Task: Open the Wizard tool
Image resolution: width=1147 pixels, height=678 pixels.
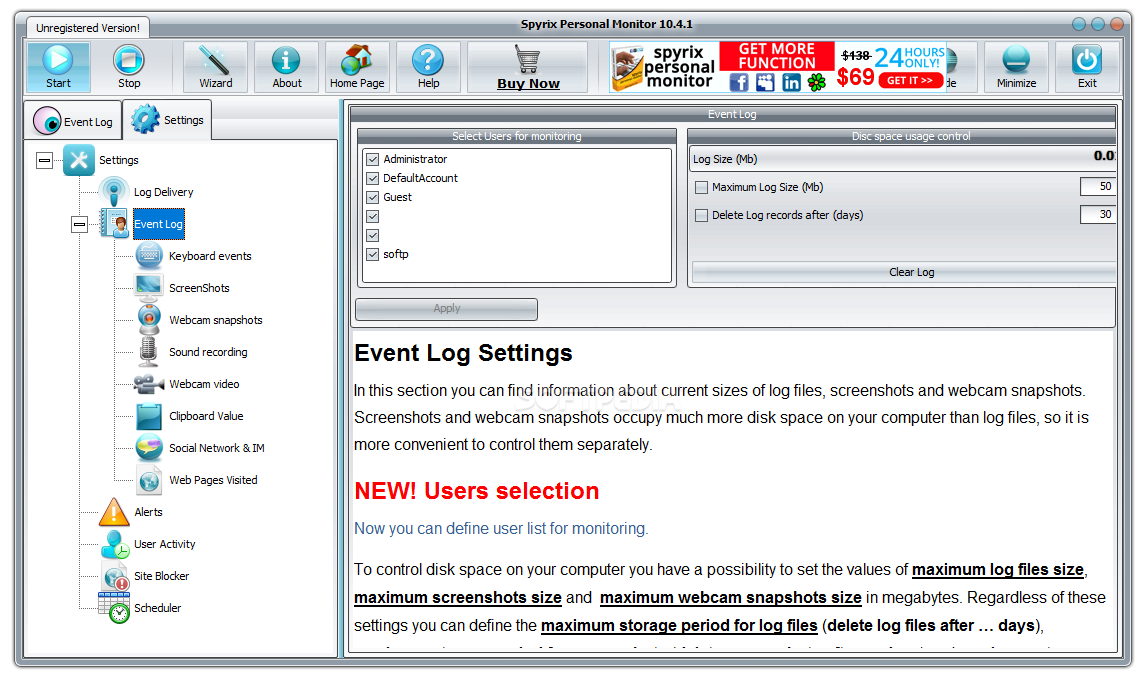Action: [x=215, y=67]
